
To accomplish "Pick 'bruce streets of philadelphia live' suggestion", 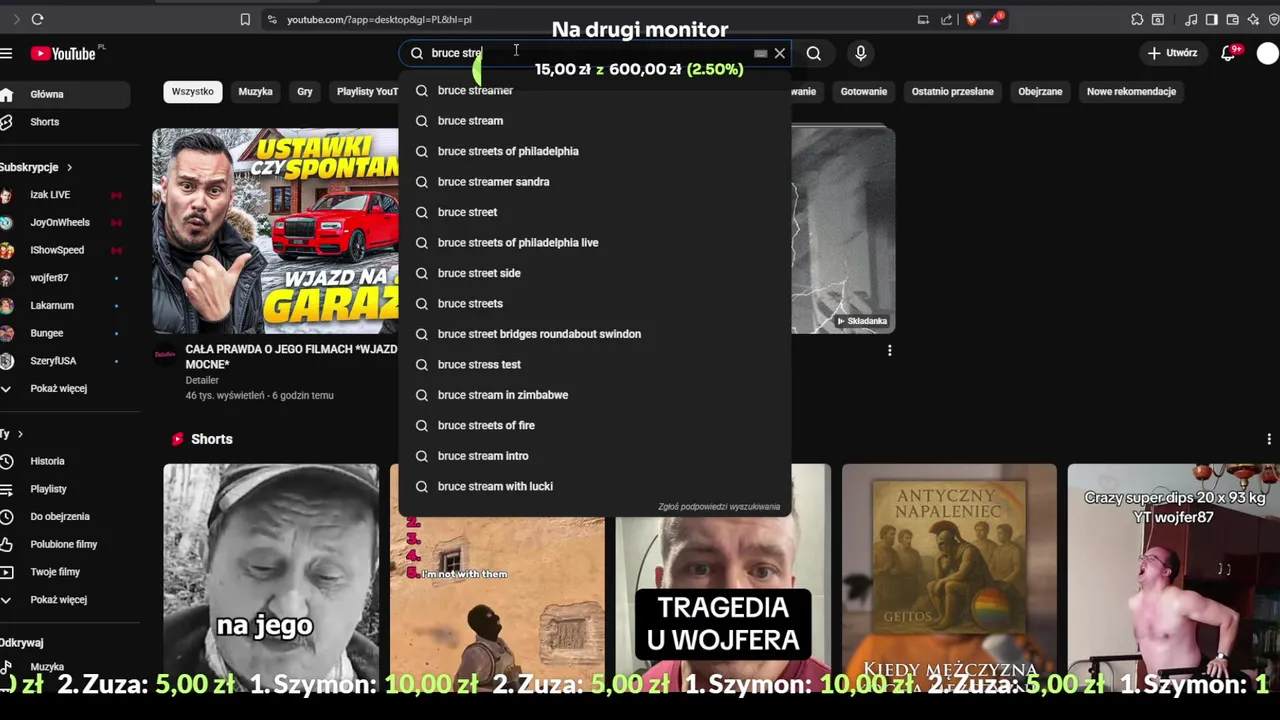I will [595, 243].
